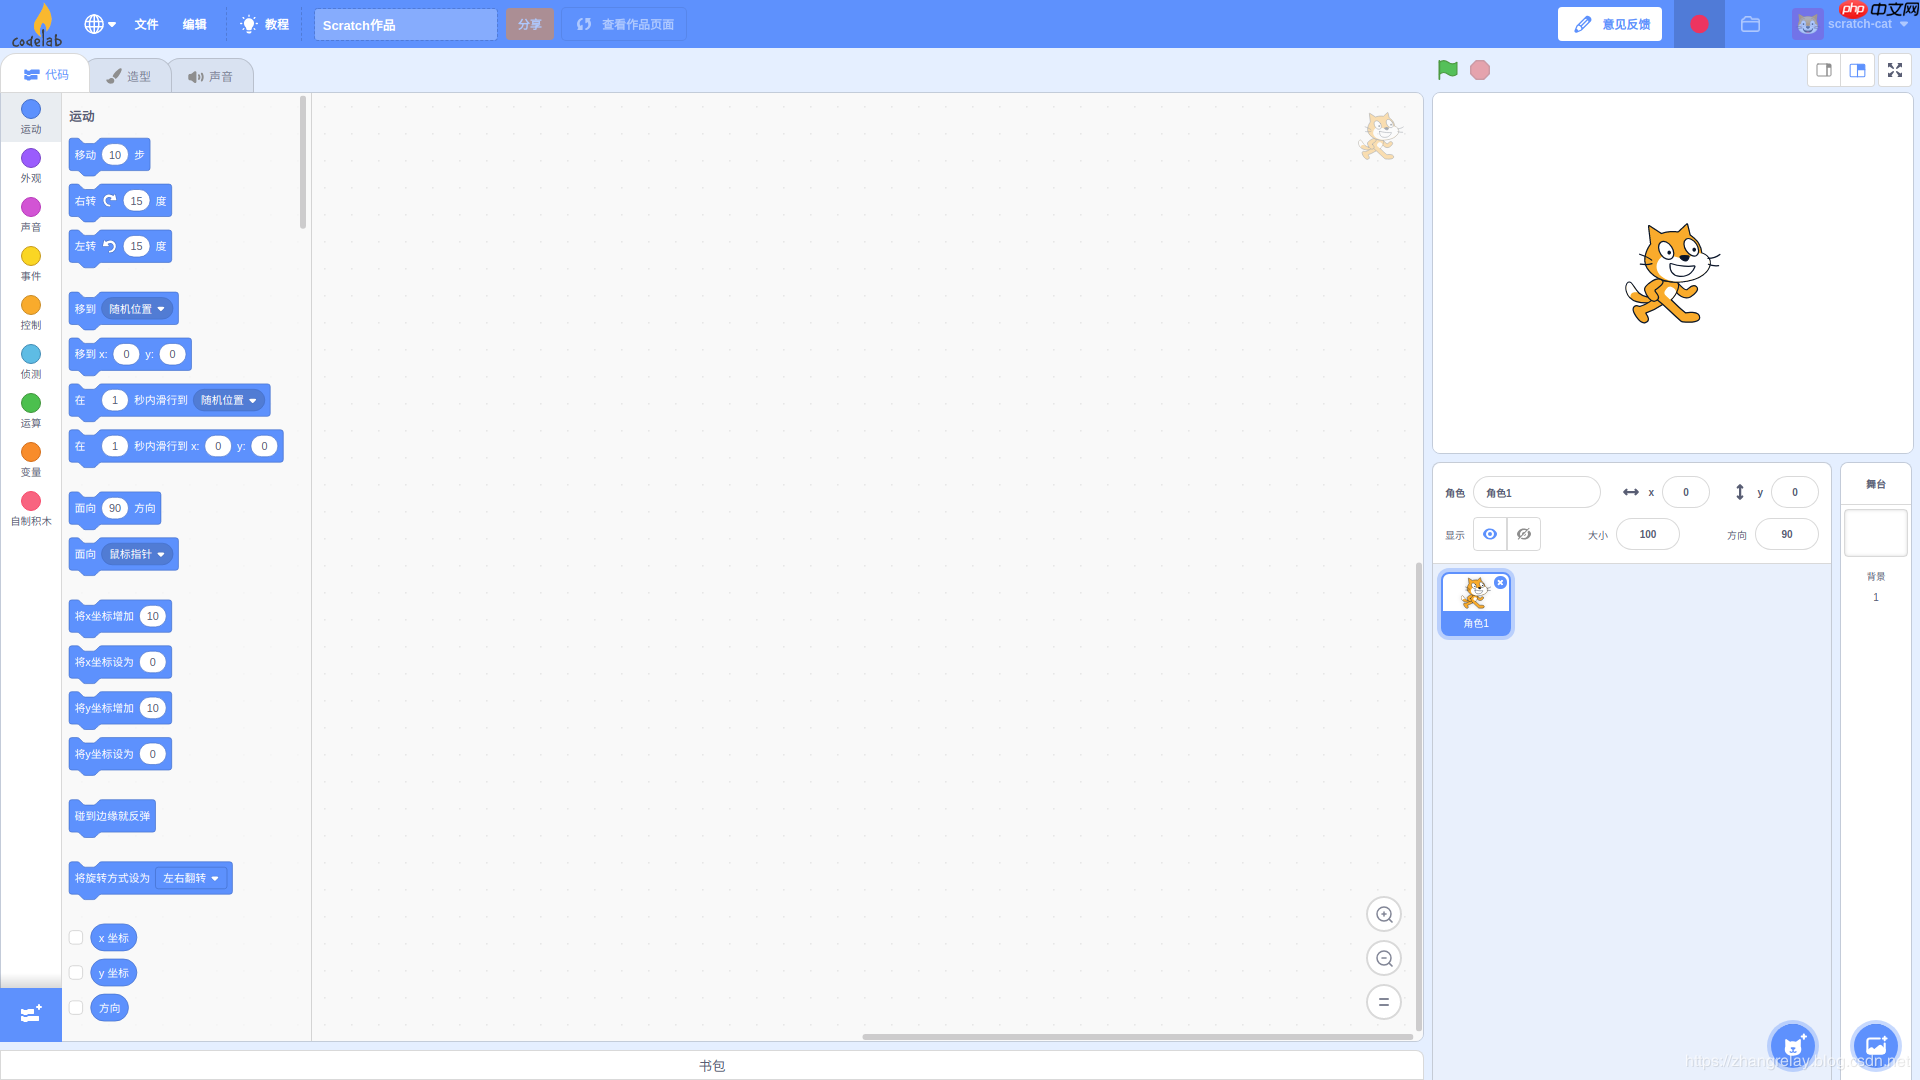This screenshot has height=1080, width=1920.
Task: Click the red stop sign button
Action: (1480, 70)
